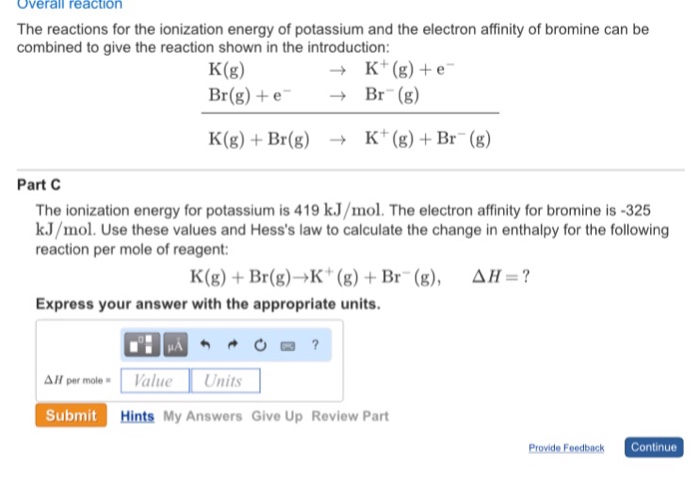Click the Value answer field
Viewport: 700px width, 482px height.
click(x=154, y=381)
